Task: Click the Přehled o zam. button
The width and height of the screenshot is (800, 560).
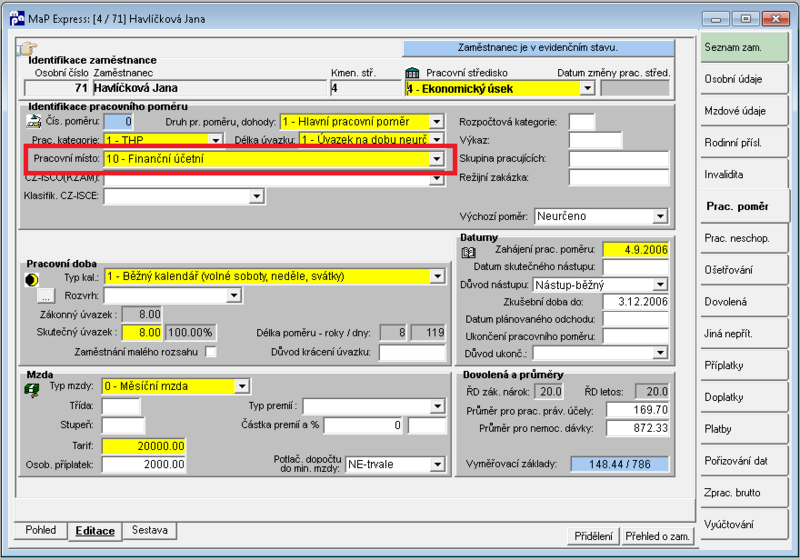Action: (x=657, y=536)
